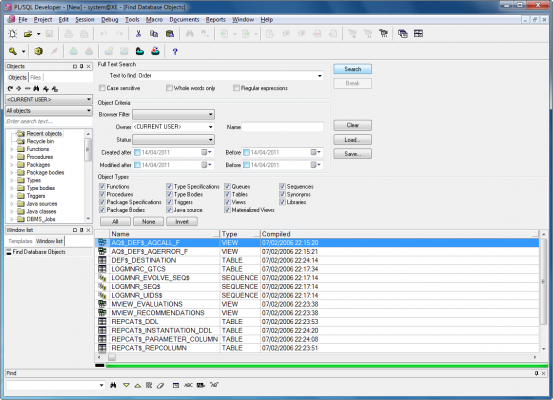The height and width of the screenshot is (400, 553).
Task: Click the horizontal scrollbar under results list
Action: [317, 357]
